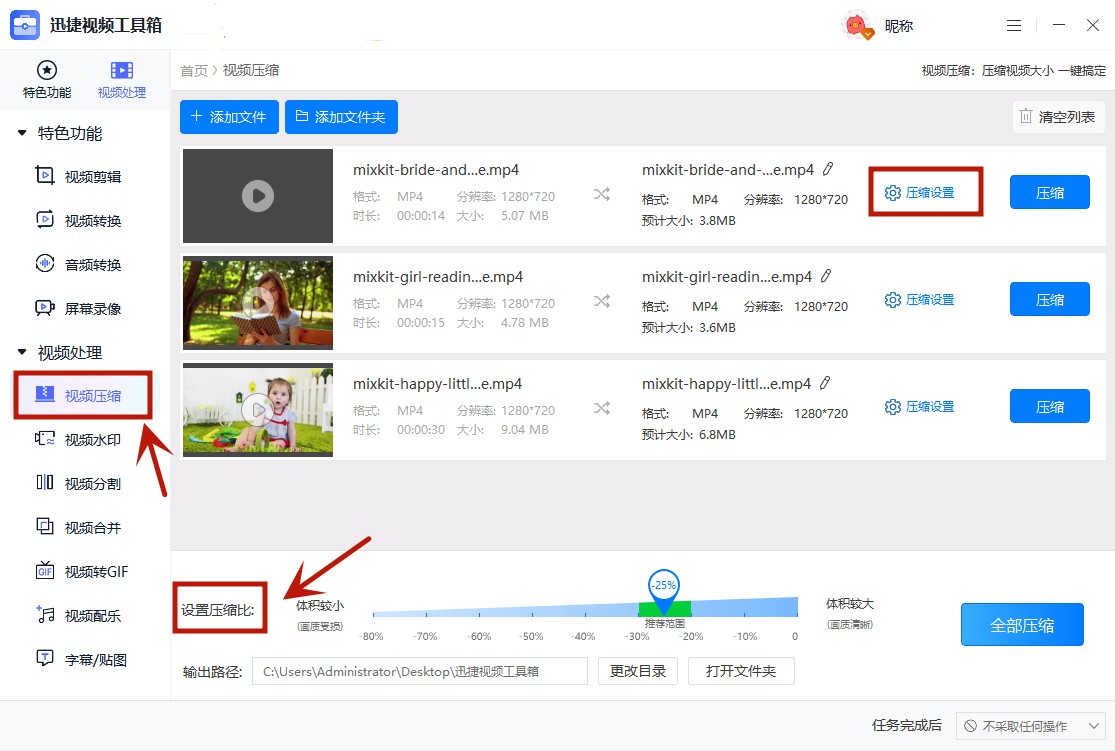This screenshot has height=751, width=1115.
Task: Go to 首页 via breadcrumb link
Action: pyautogui.click(x=192, y=70)
